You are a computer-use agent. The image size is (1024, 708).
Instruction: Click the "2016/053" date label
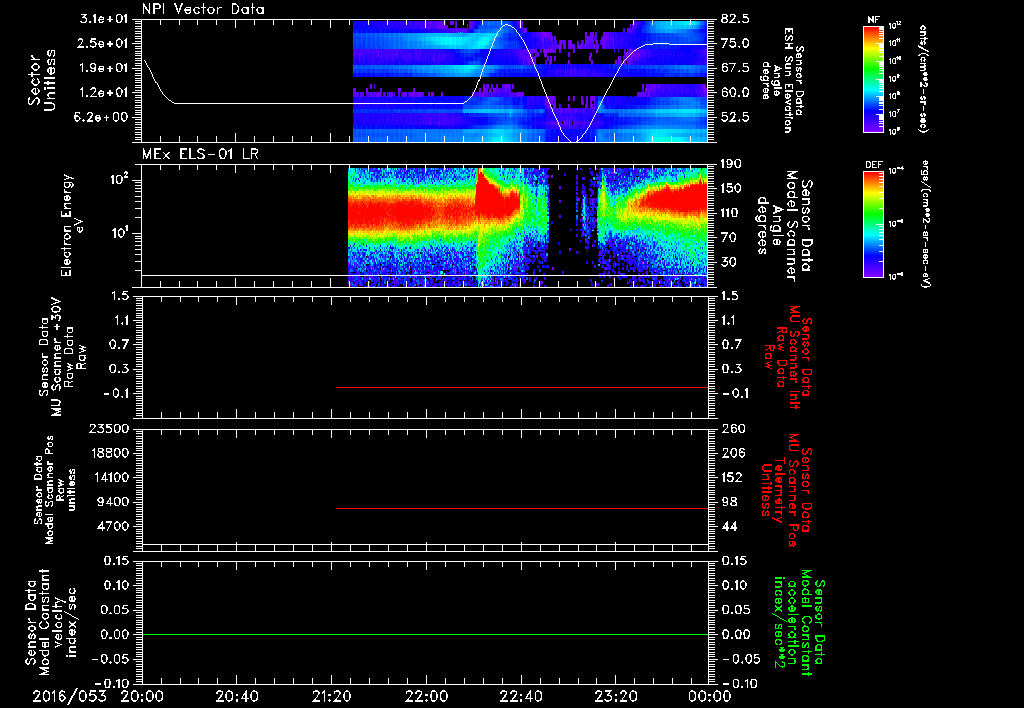[69, 696]
